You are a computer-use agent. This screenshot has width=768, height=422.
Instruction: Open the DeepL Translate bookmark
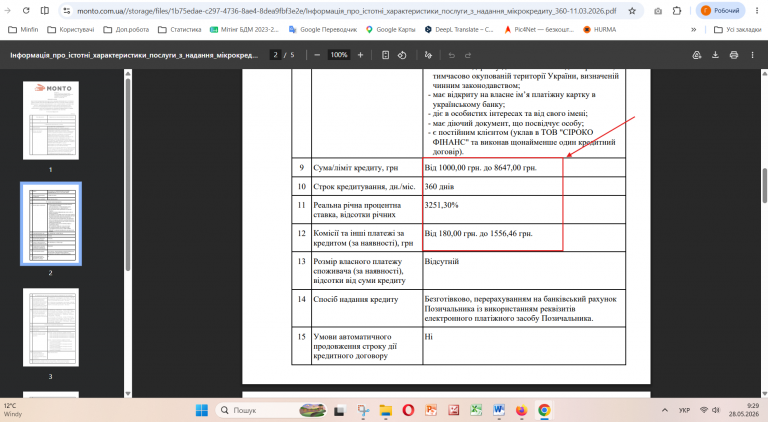point(459,29)
